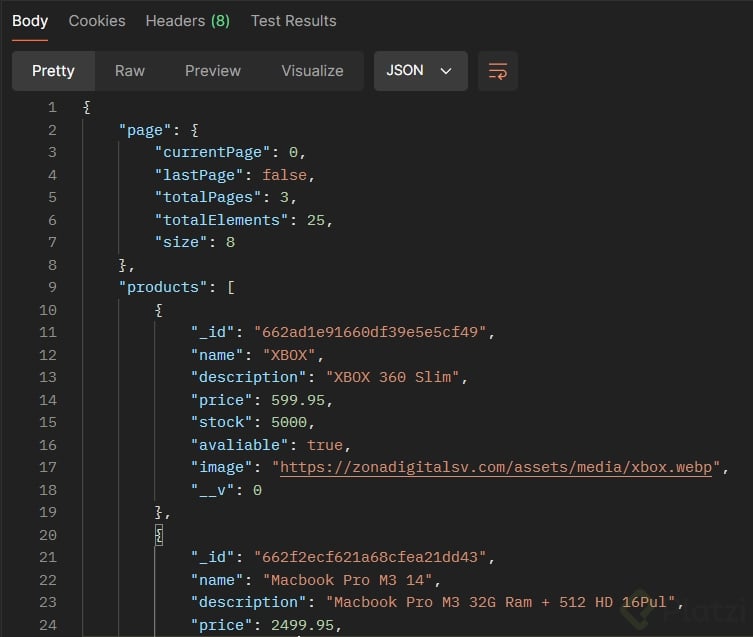753x637 pixels.
Task: Select the Pretty view mode
Action: coord(53,71)
